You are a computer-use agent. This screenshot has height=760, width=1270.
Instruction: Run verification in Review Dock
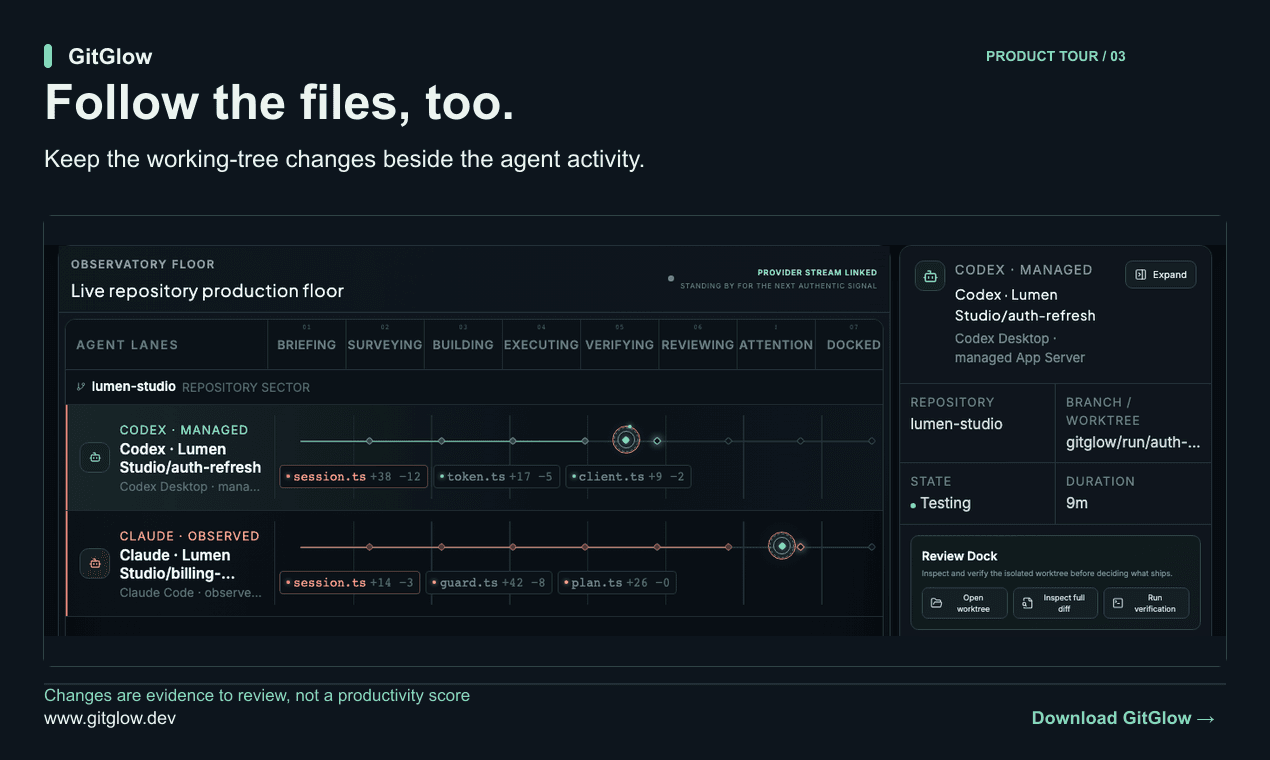(1146, 603)
